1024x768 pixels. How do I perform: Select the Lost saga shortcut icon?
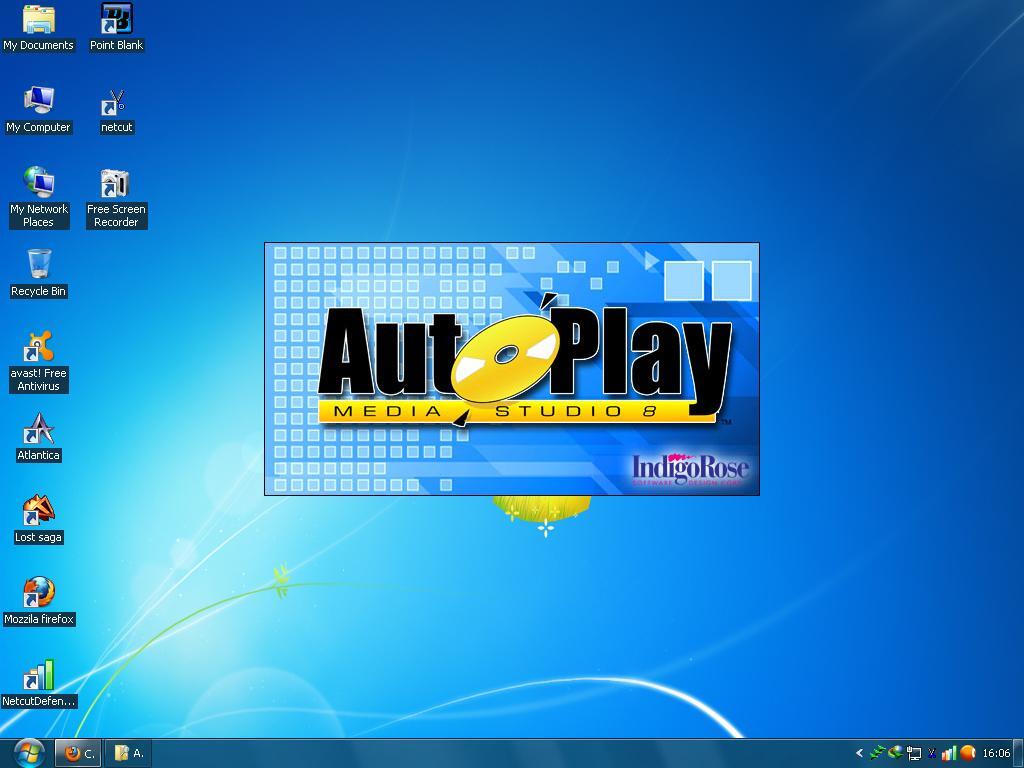[x=38, y=520]
